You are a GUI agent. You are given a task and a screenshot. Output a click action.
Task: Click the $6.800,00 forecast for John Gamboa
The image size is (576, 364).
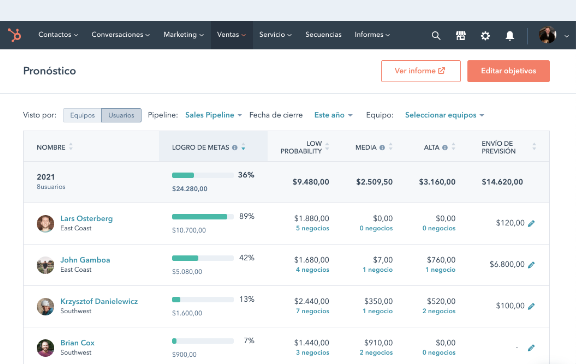pyautogui.click(x=507, y=264)
